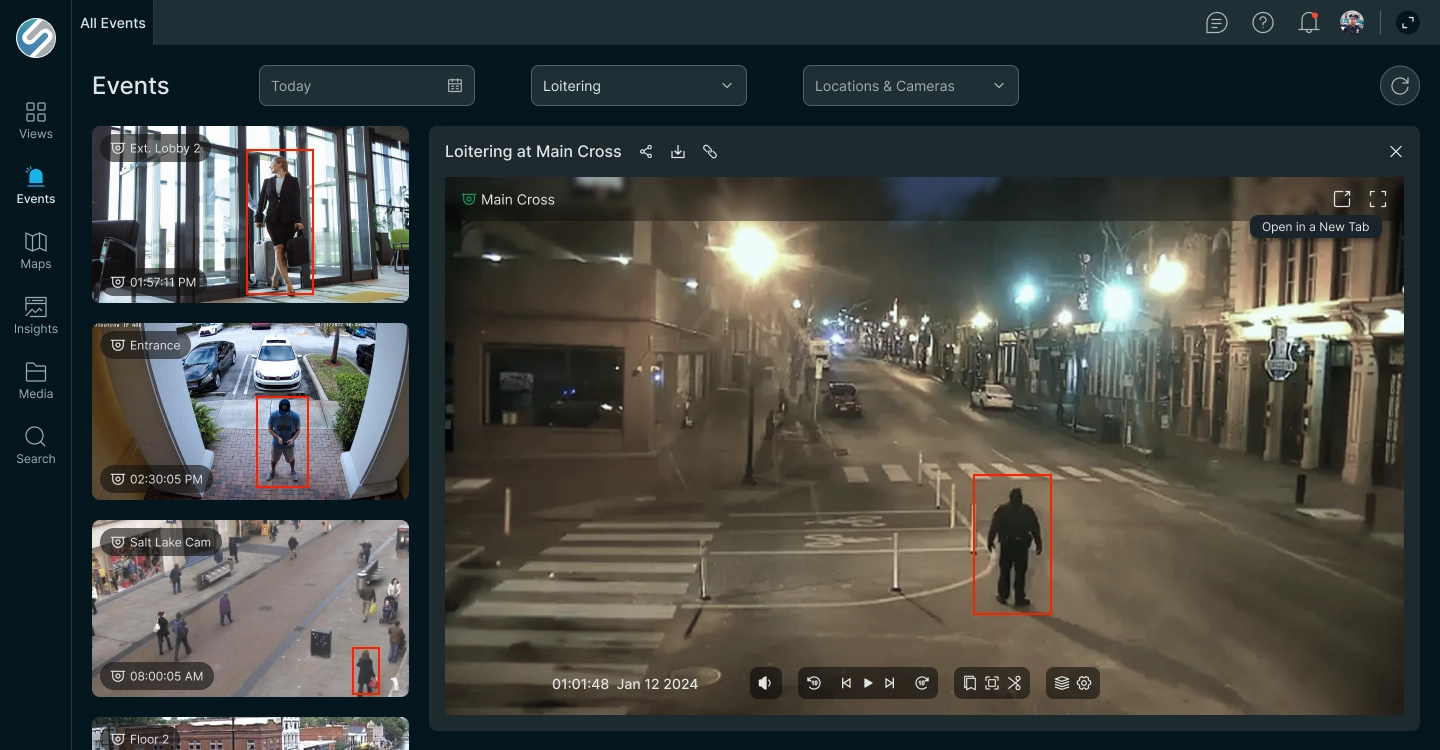Expand the Locations & Cameras dropdown
Viewport: 1440px width, 750px height.
(x=911, y=86)
